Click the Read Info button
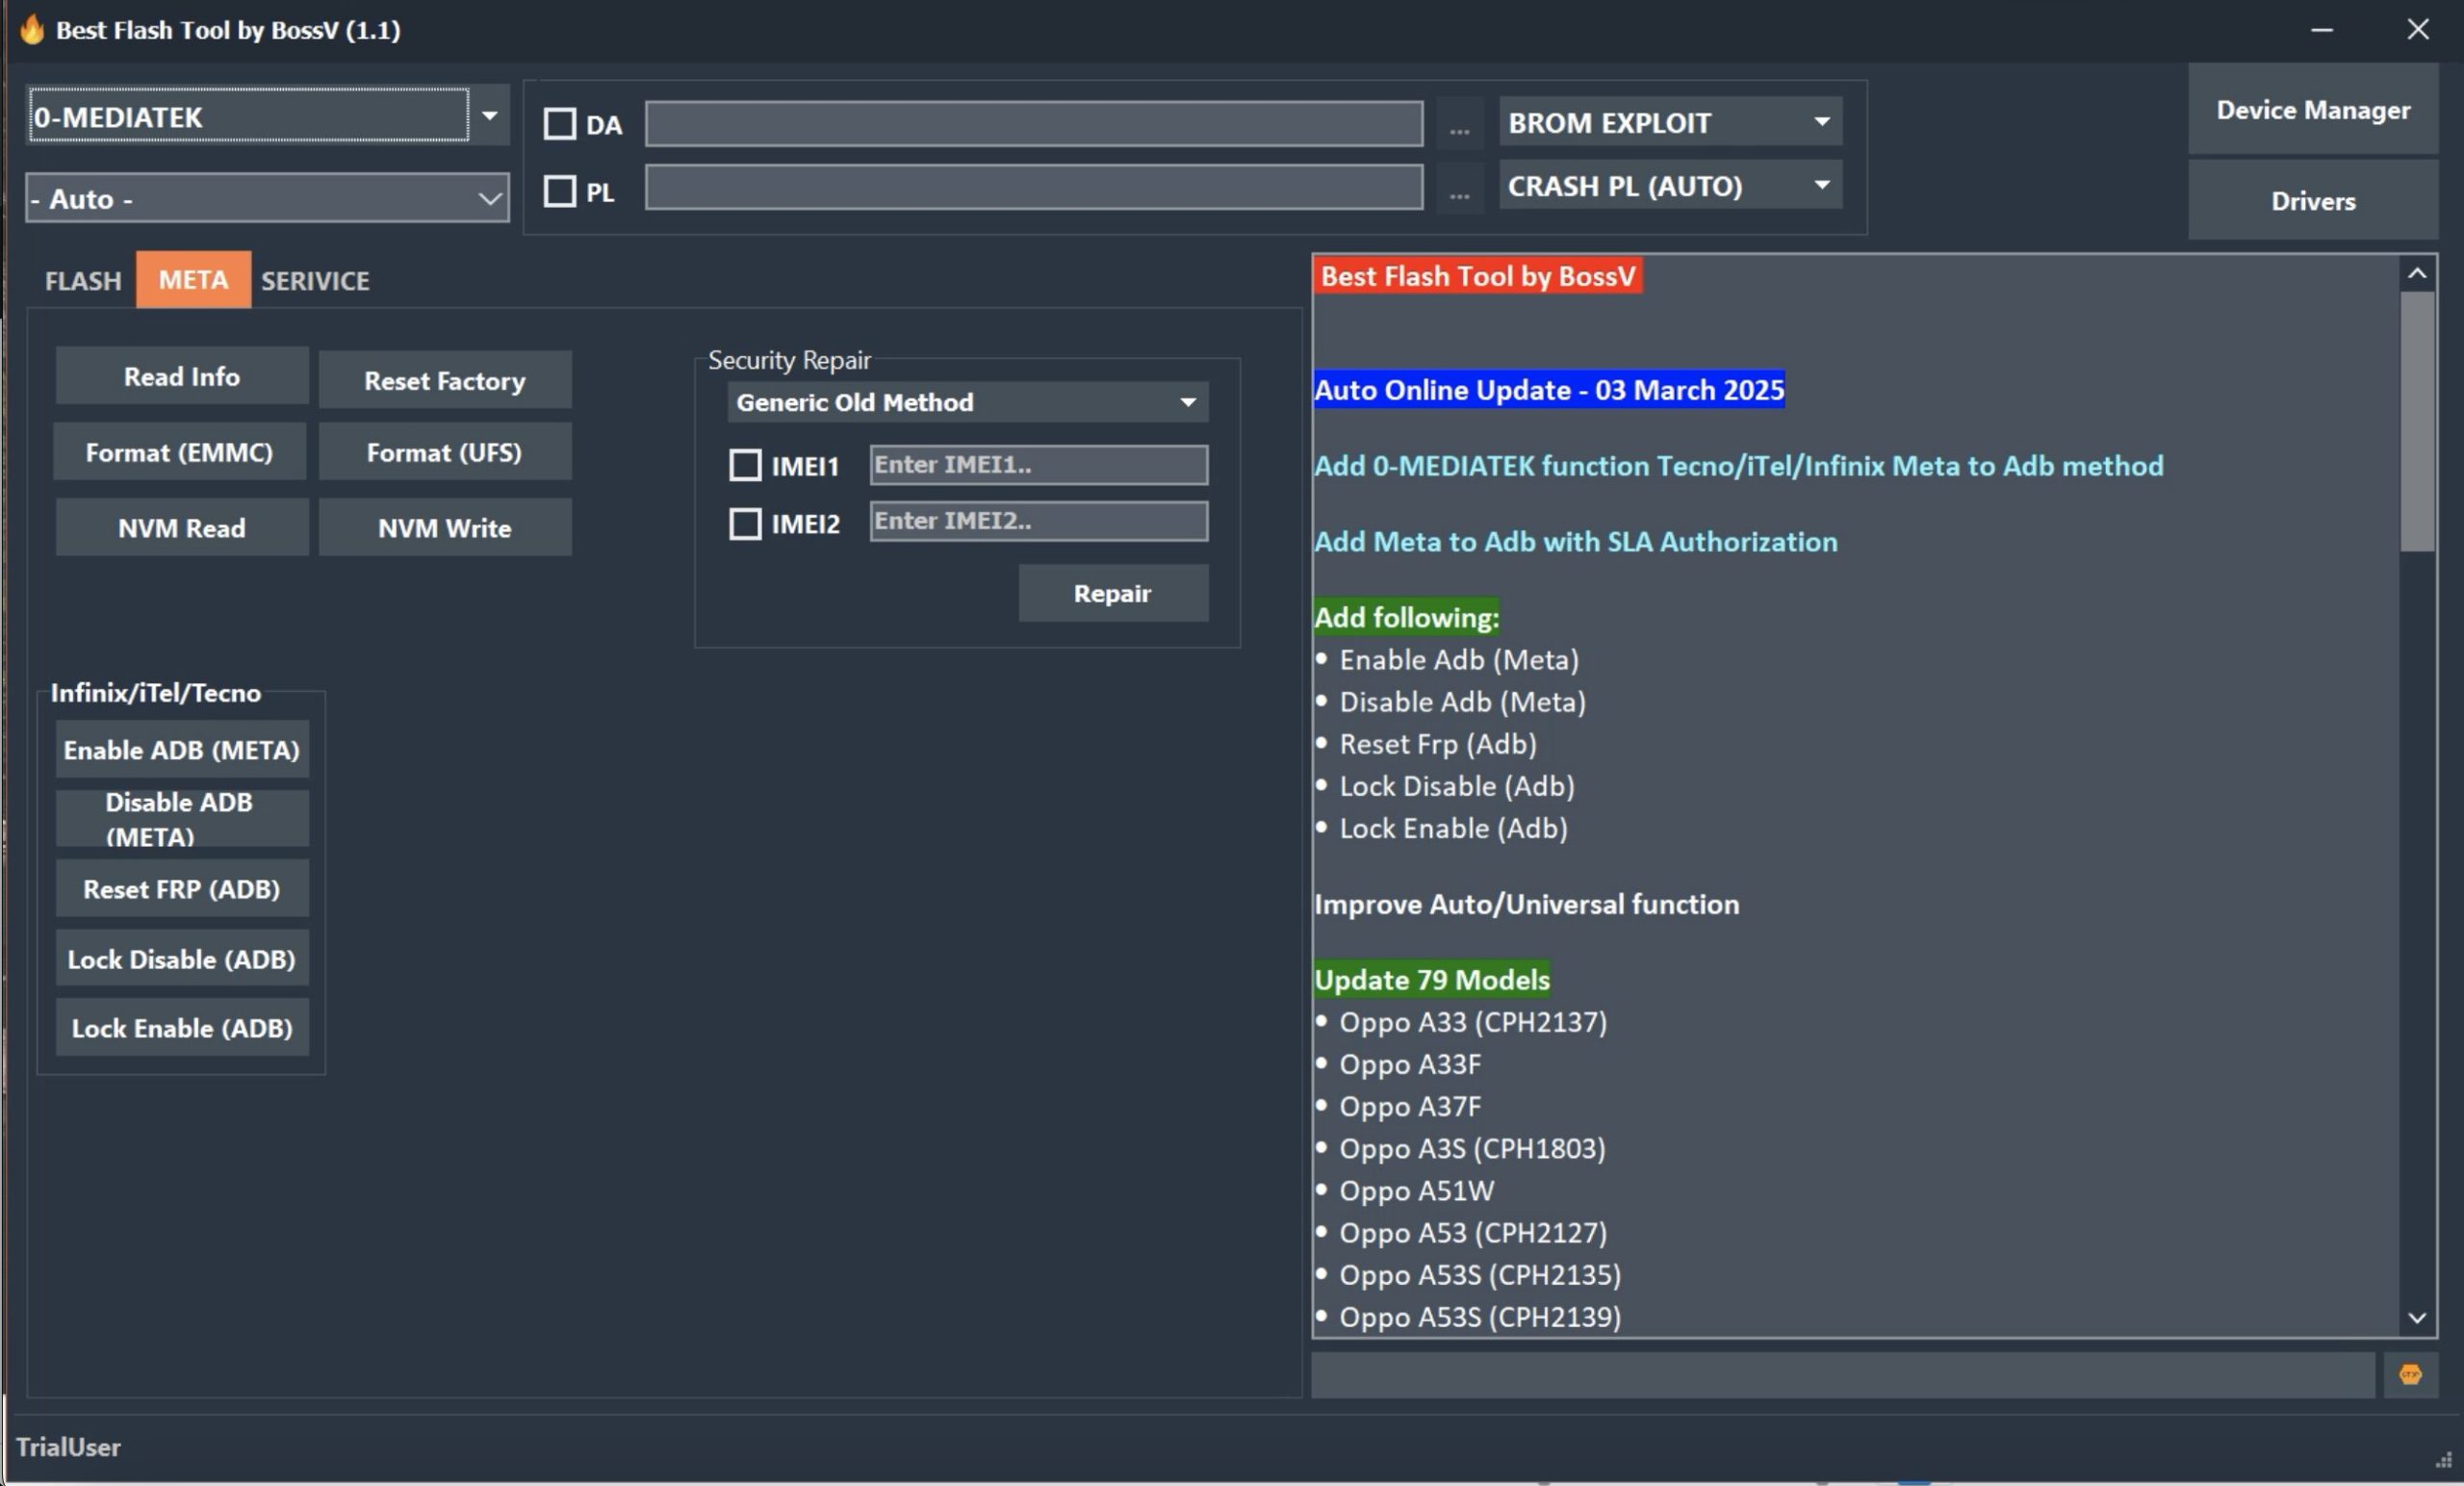 tap(182, 376)
